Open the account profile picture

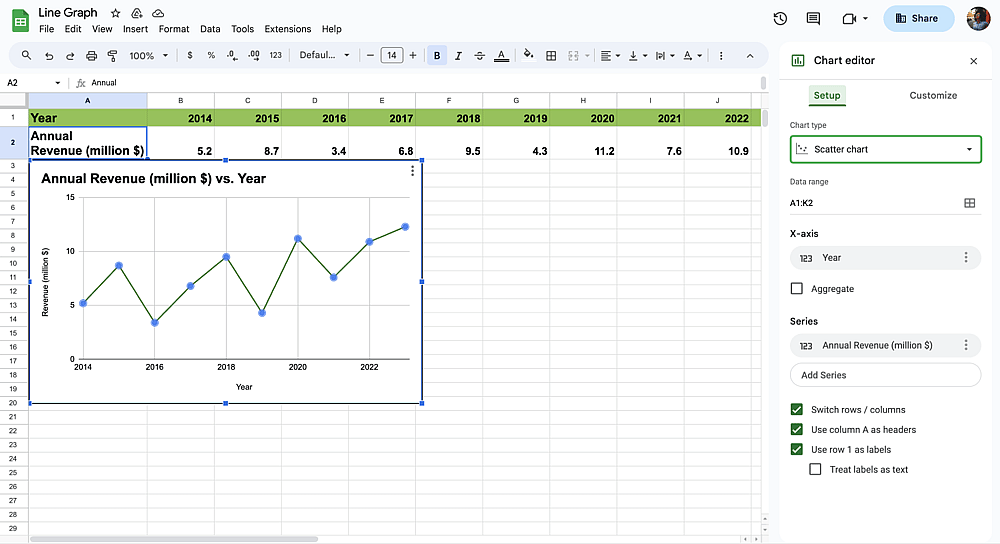(978, 18)
